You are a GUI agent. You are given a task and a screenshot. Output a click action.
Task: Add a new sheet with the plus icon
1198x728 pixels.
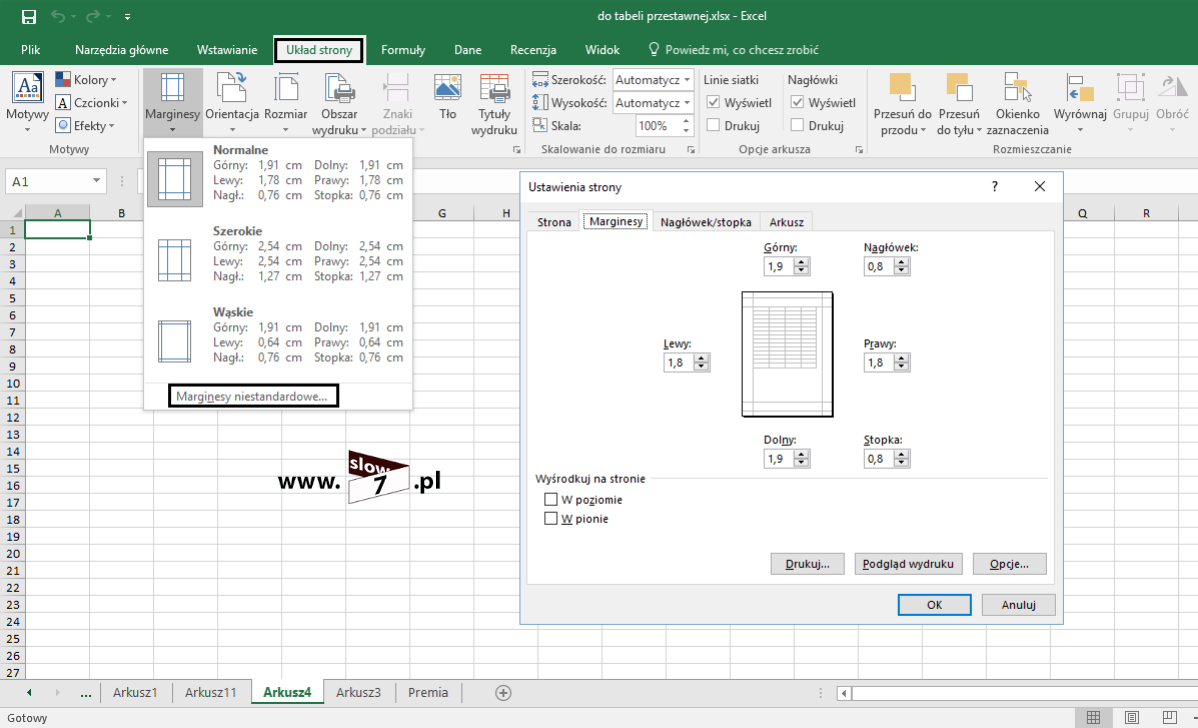click(x=503, y=693)
